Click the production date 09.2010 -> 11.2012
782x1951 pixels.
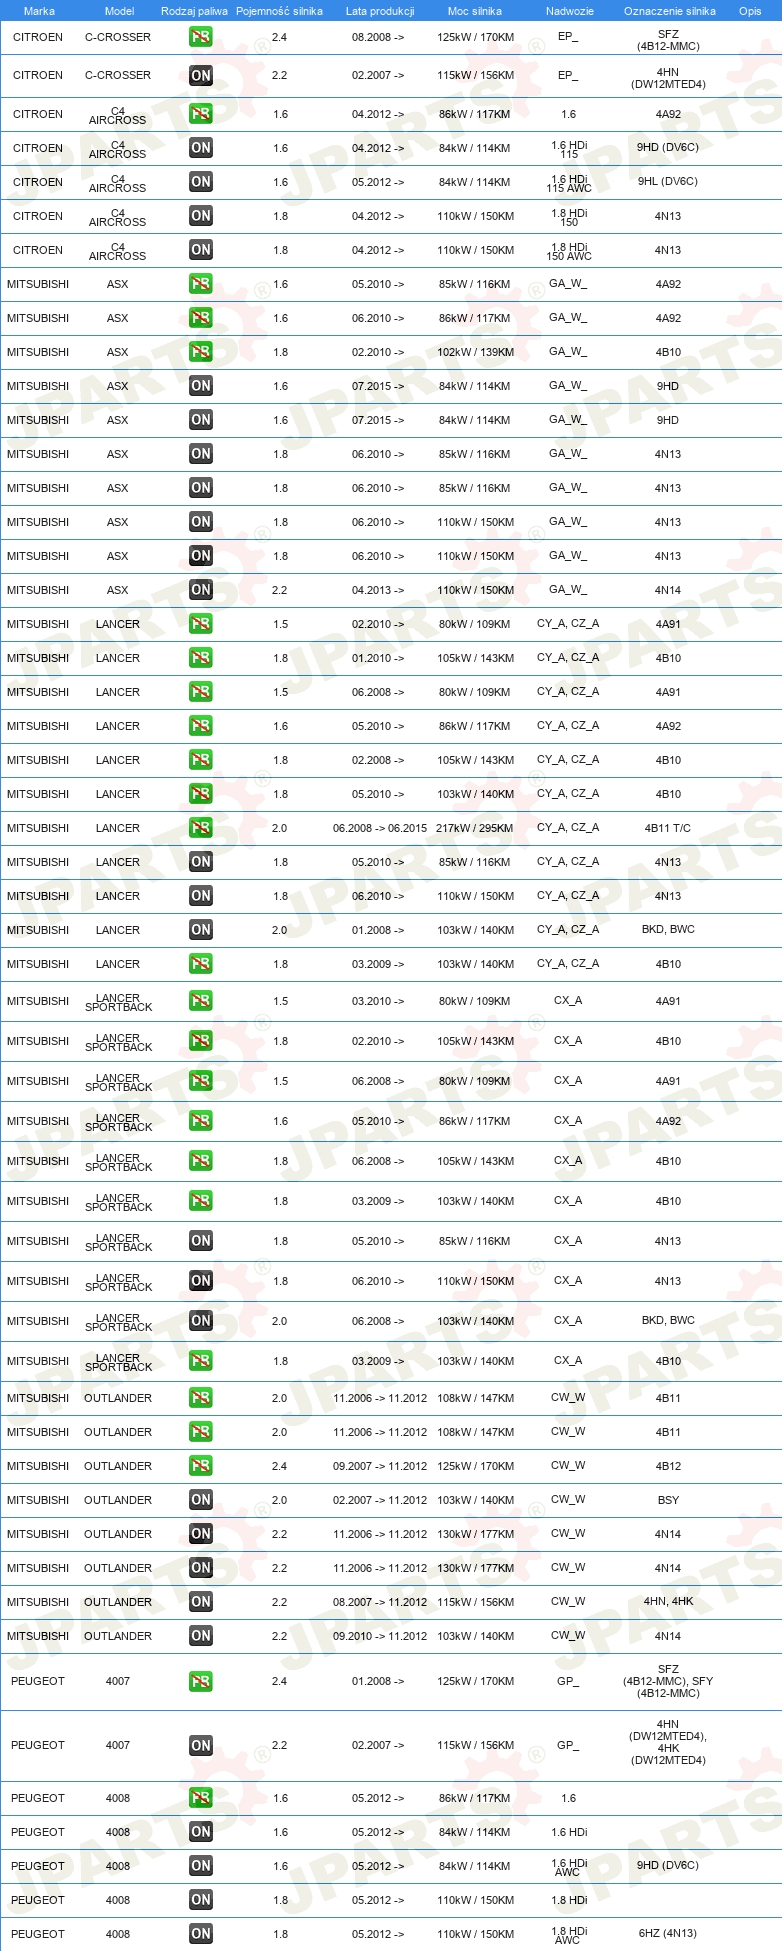point(380,1636)
